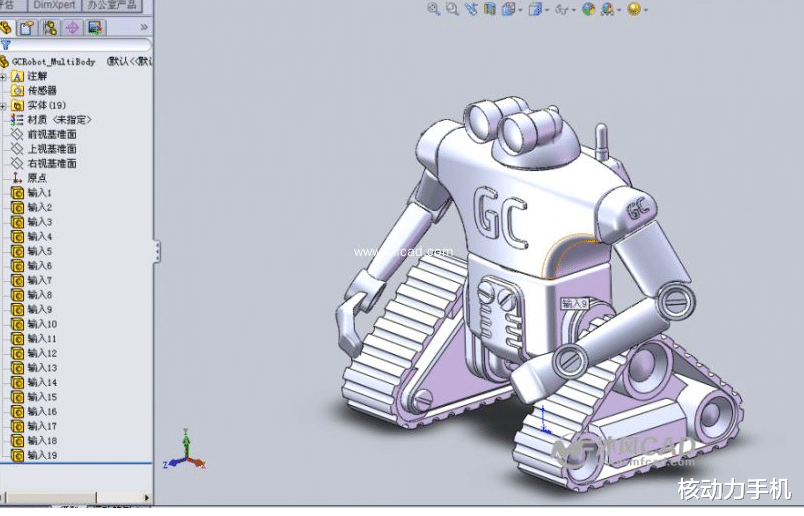Click the Display Style cube icon
The height and width of the screenshot is (516, 804).
coord(535,9)
